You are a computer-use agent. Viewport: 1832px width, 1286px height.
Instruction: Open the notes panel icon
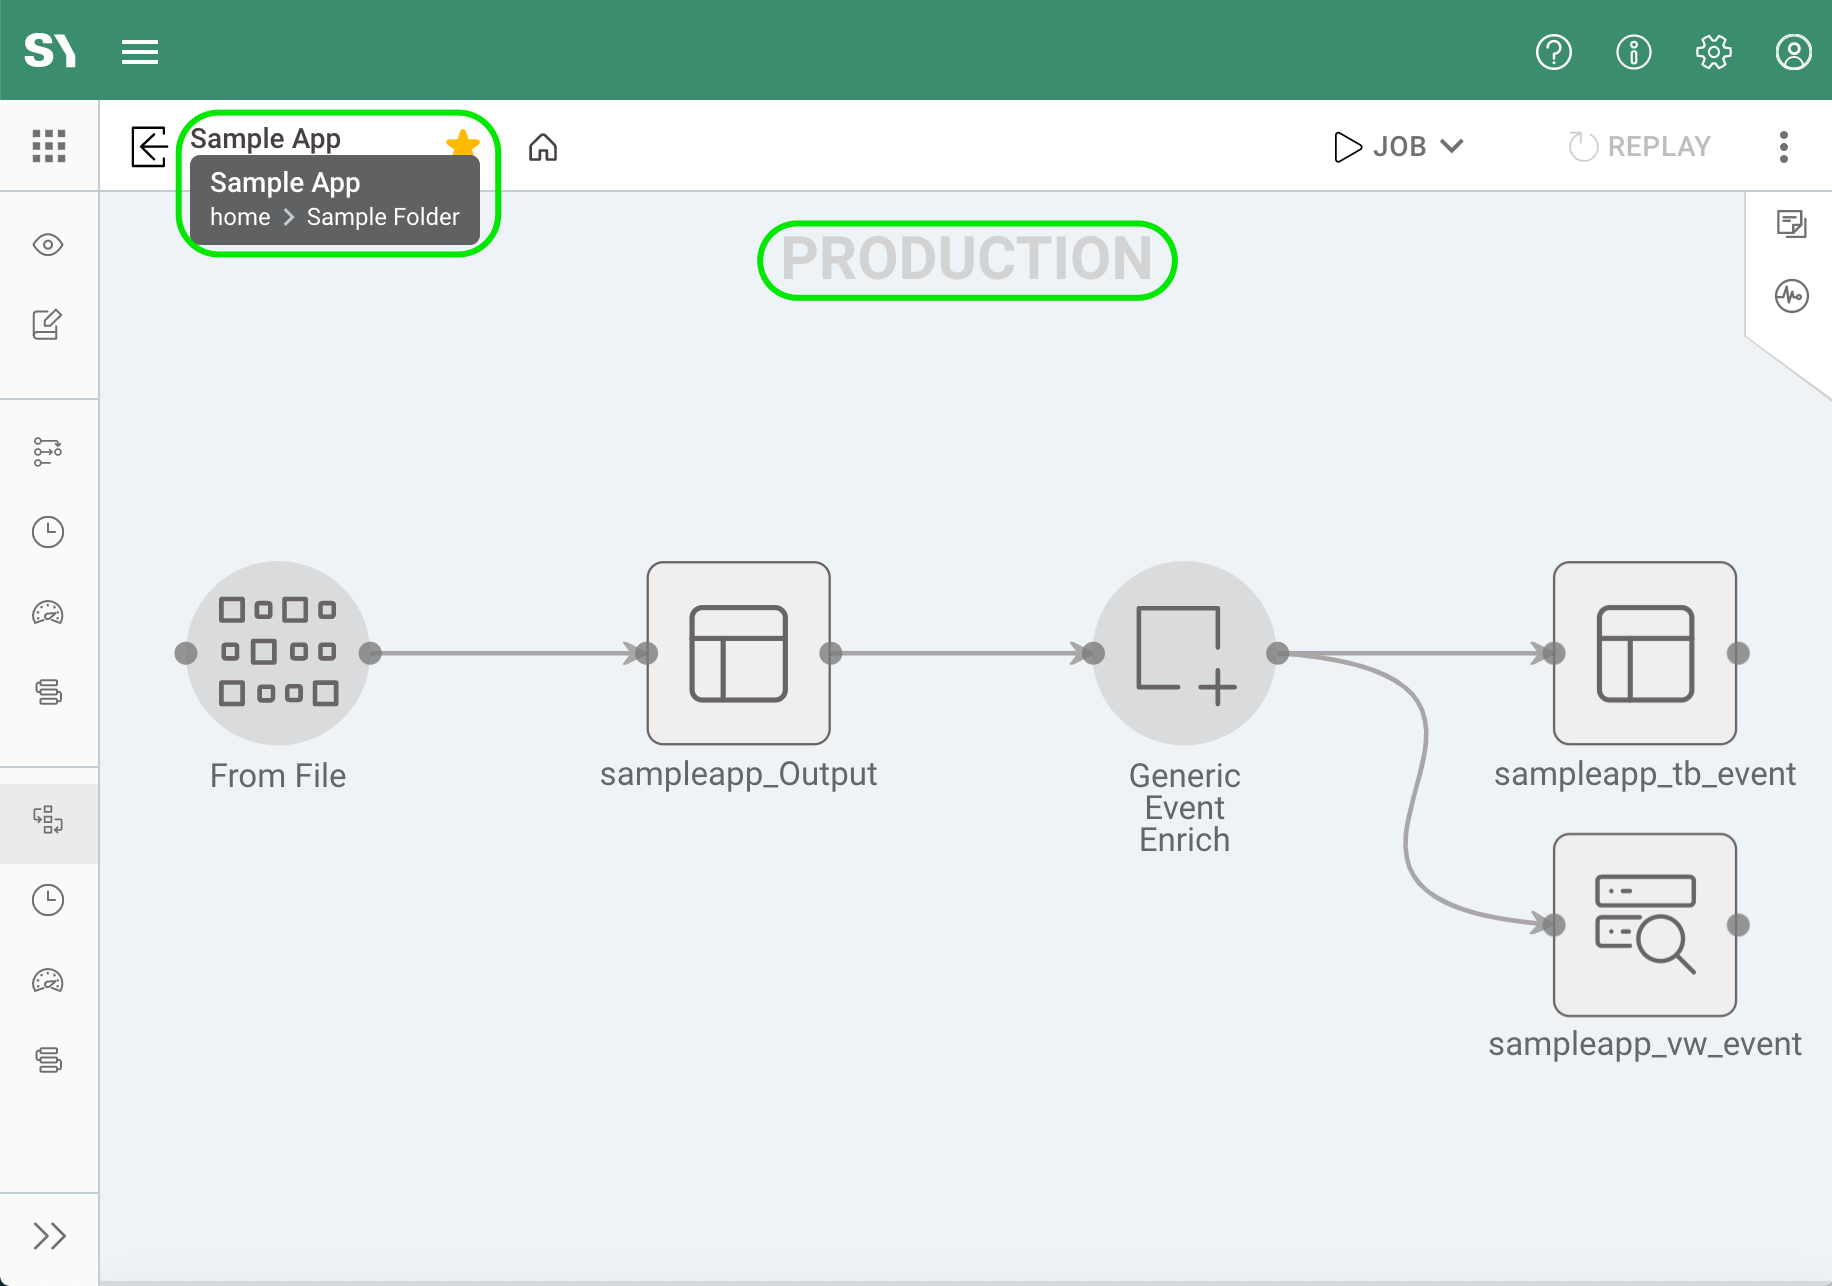[x=1791, y=224]
